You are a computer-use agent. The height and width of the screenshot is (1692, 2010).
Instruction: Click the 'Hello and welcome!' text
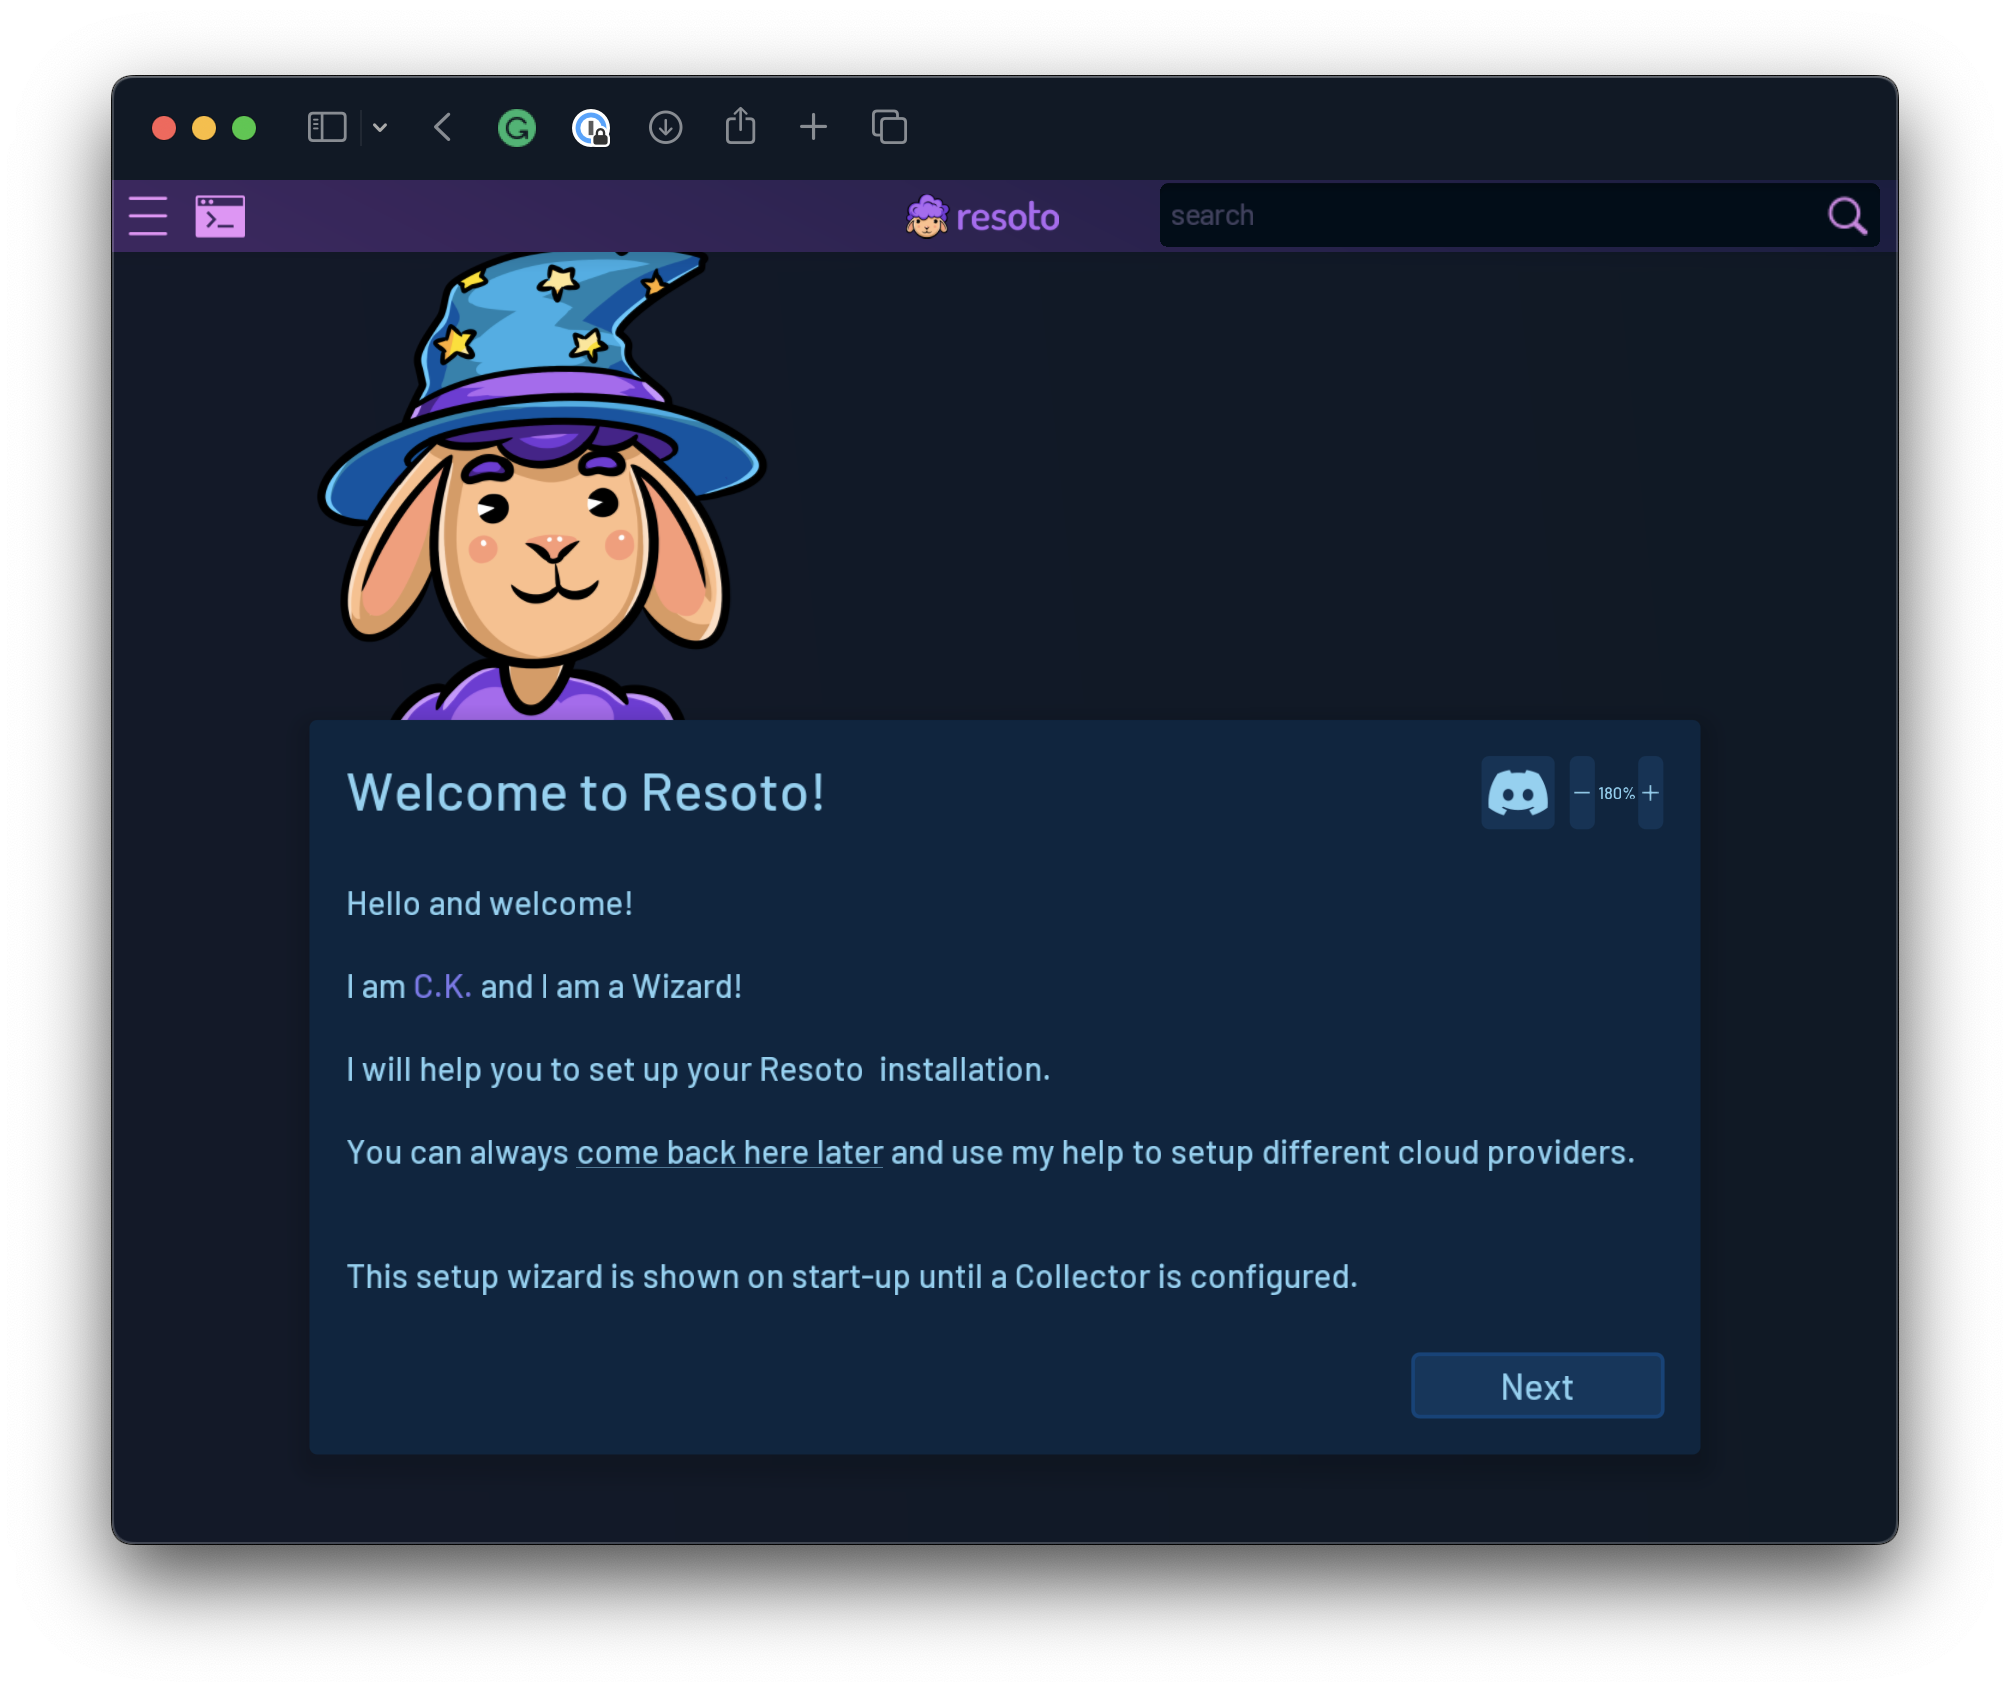pos(489,904)
